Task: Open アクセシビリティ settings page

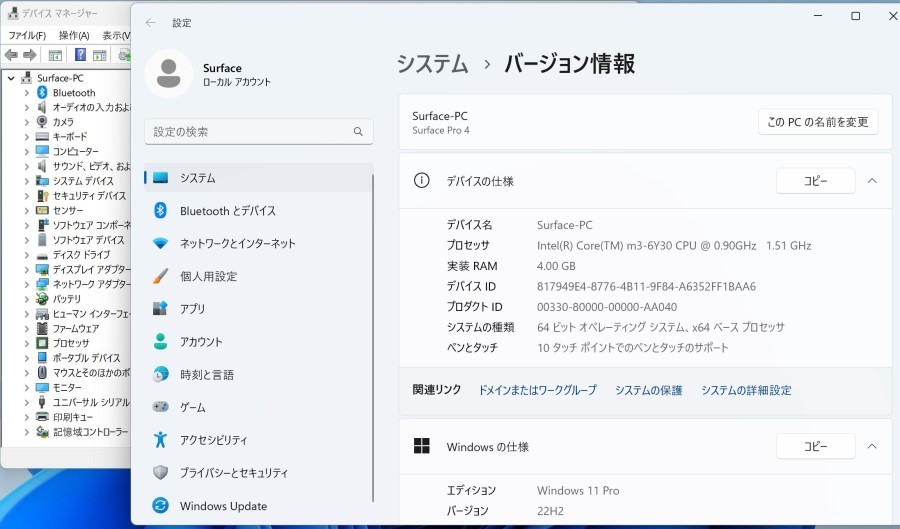Action: point(258,440)
